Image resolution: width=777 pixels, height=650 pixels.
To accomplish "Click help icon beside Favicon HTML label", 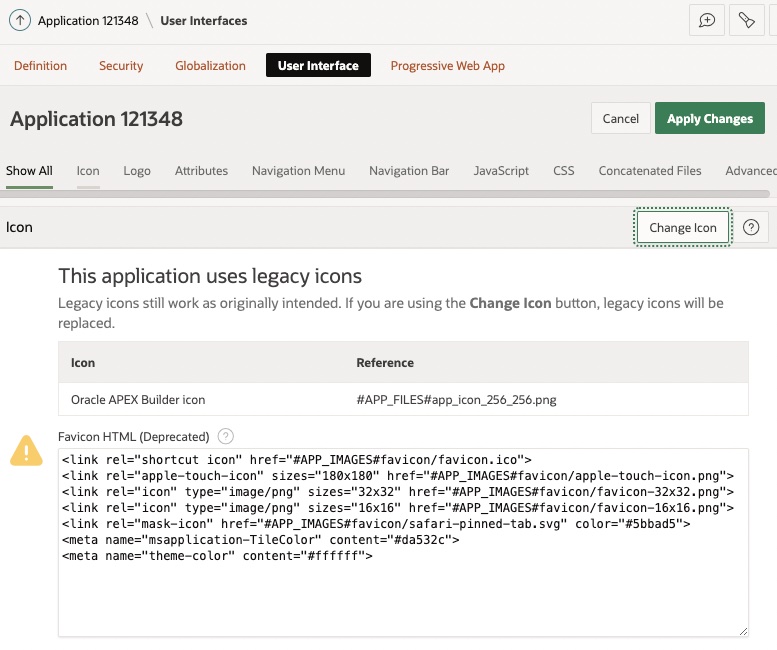I will coord(226,436).
